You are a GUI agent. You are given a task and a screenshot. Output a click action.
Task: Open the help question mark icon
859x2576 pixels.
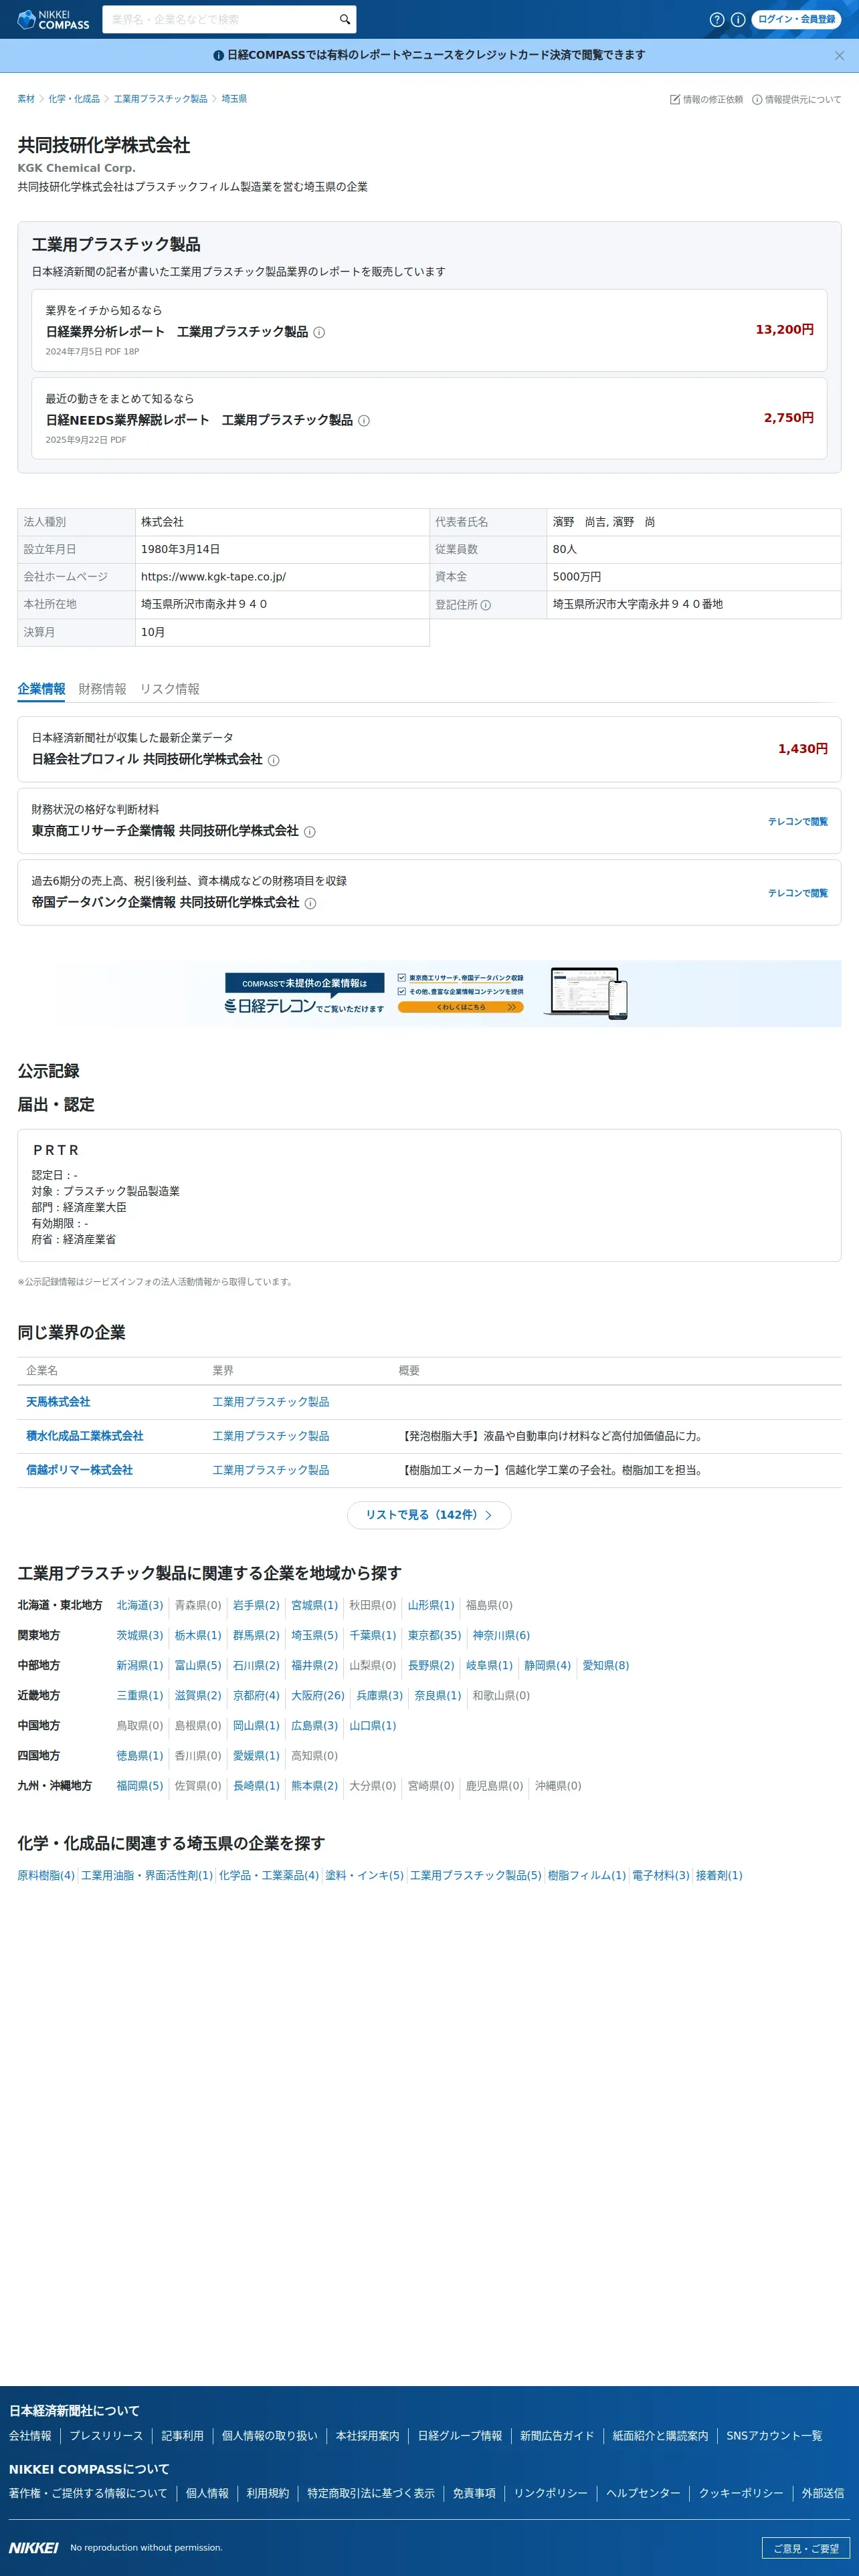click(717, 19)
